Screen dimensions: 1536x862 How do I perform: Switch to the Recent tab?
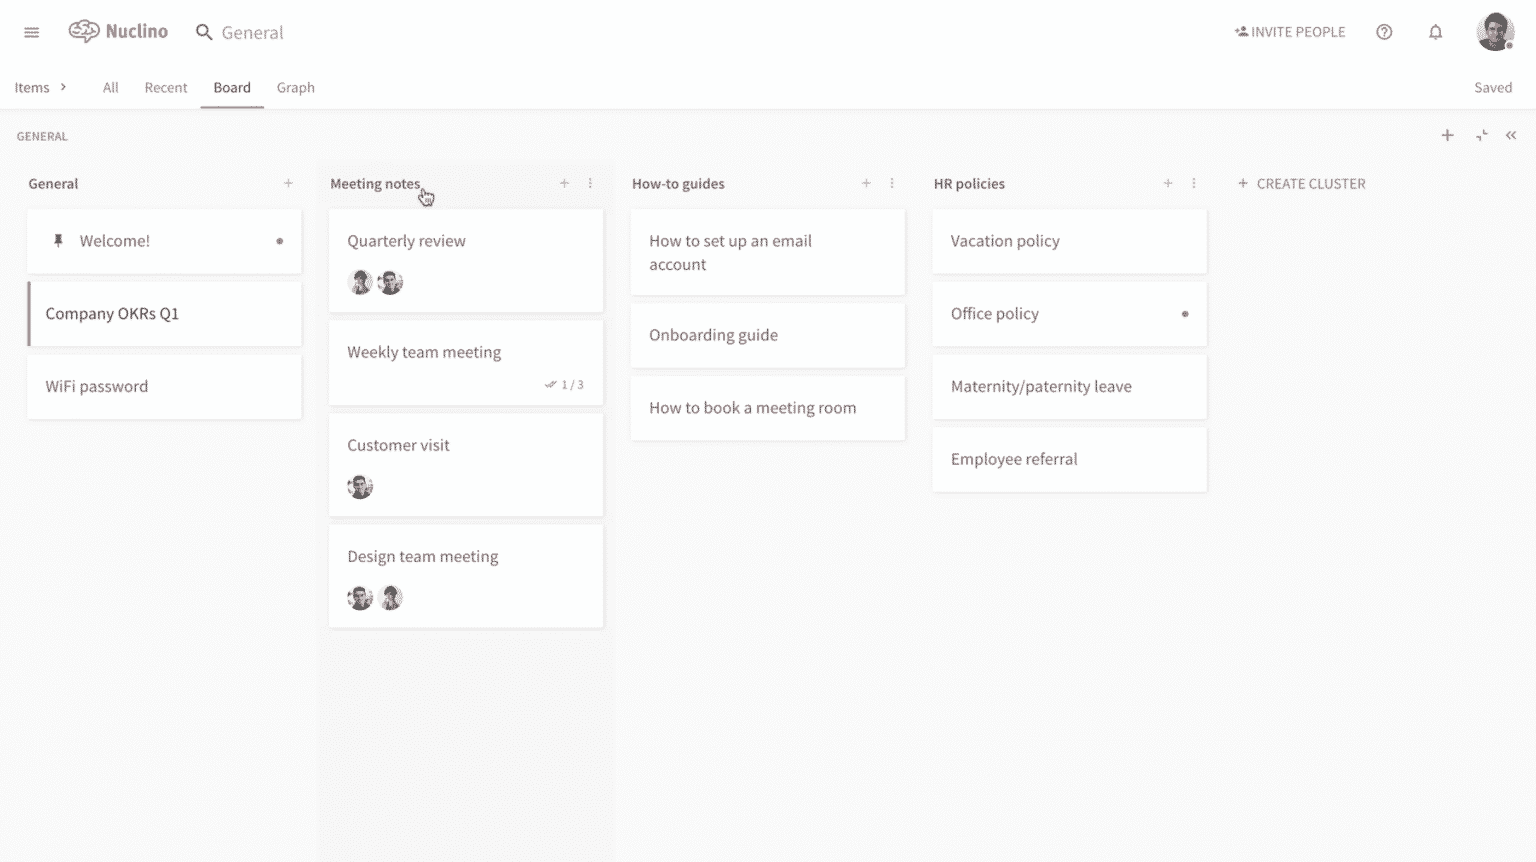166,87
